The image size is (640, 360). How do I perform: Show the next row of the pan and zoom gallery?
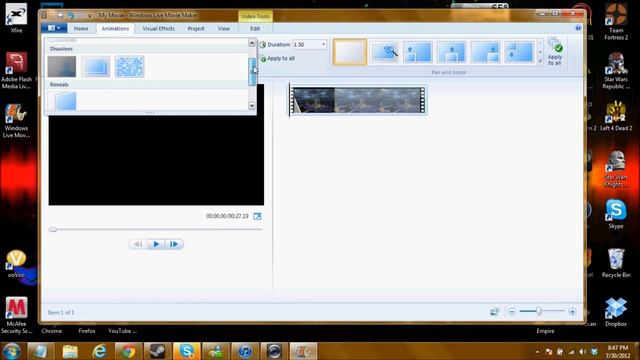(x=540, y=52)
